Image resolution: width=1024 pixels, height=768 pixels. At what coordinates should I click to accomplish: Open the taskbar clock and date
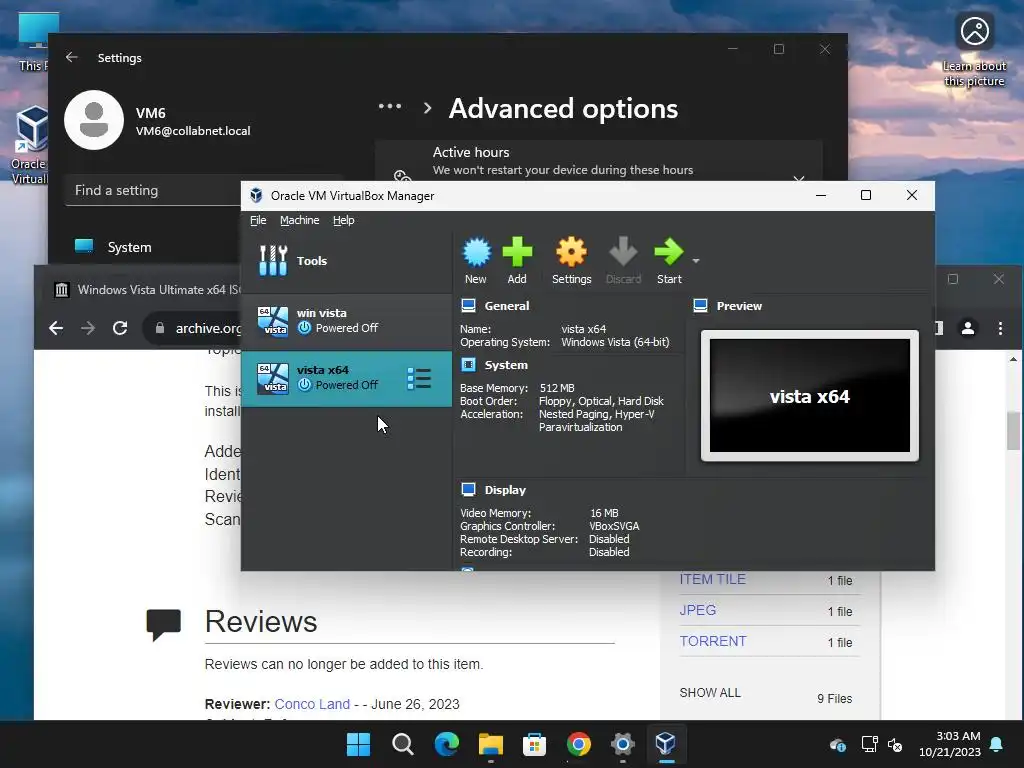[x=950, y=744]
